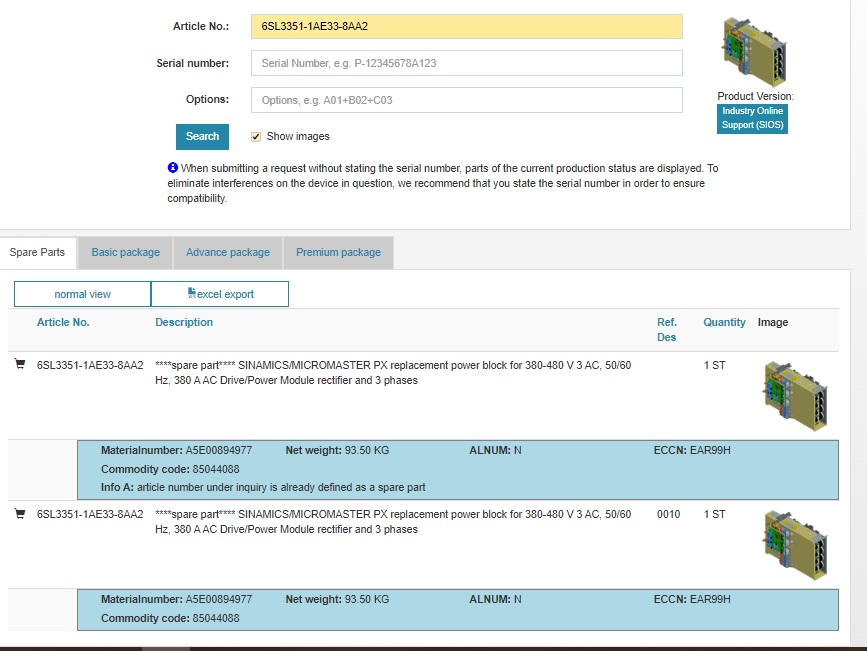Open the Premium package tab
This screenshot has height=651, width=867.
(x=338, y=252)
